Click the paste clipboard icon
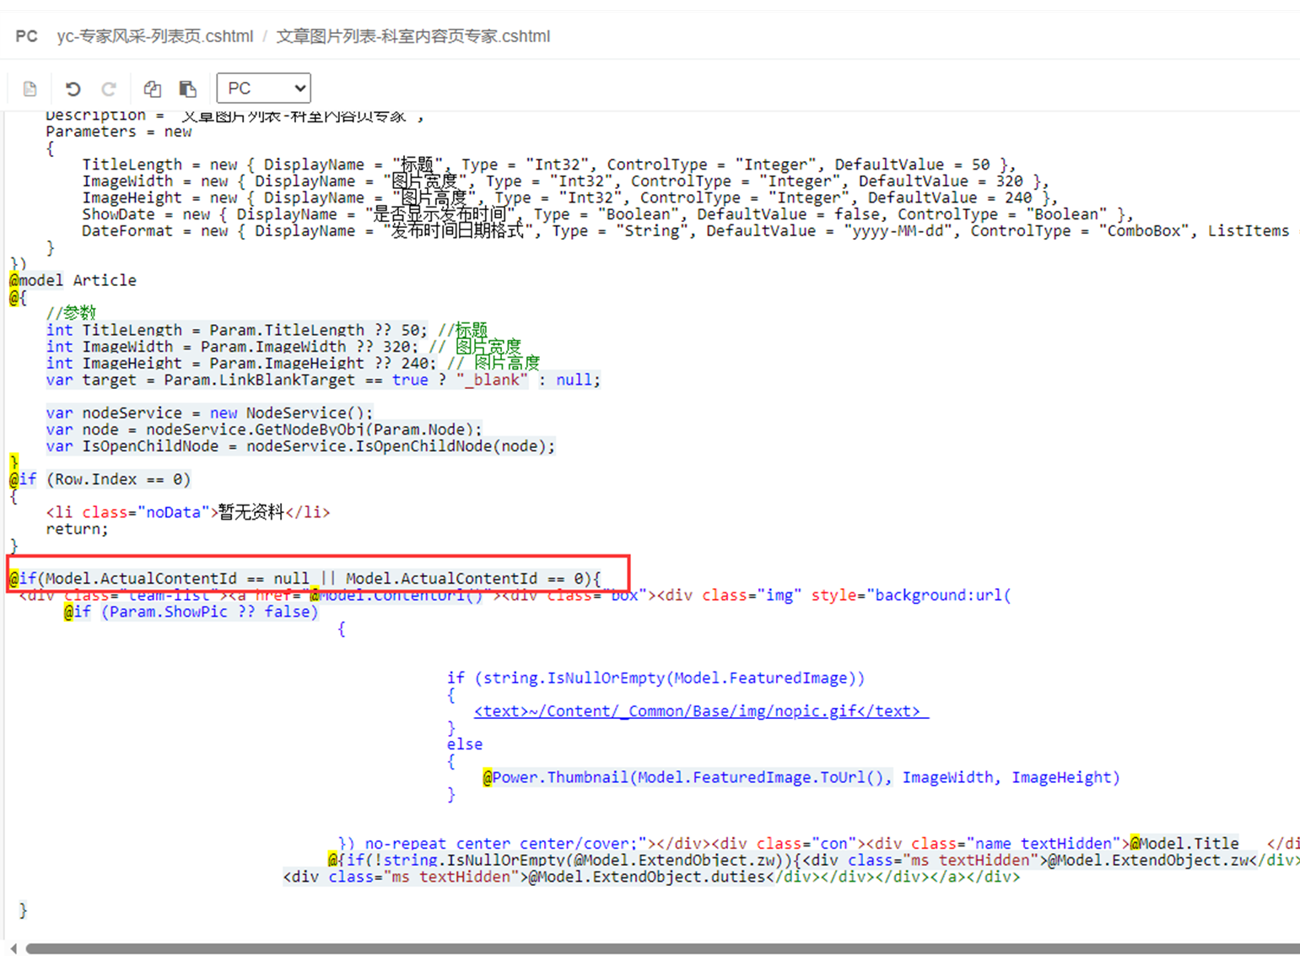This screenshot has width=1300, height=956. tap(188, 89)
